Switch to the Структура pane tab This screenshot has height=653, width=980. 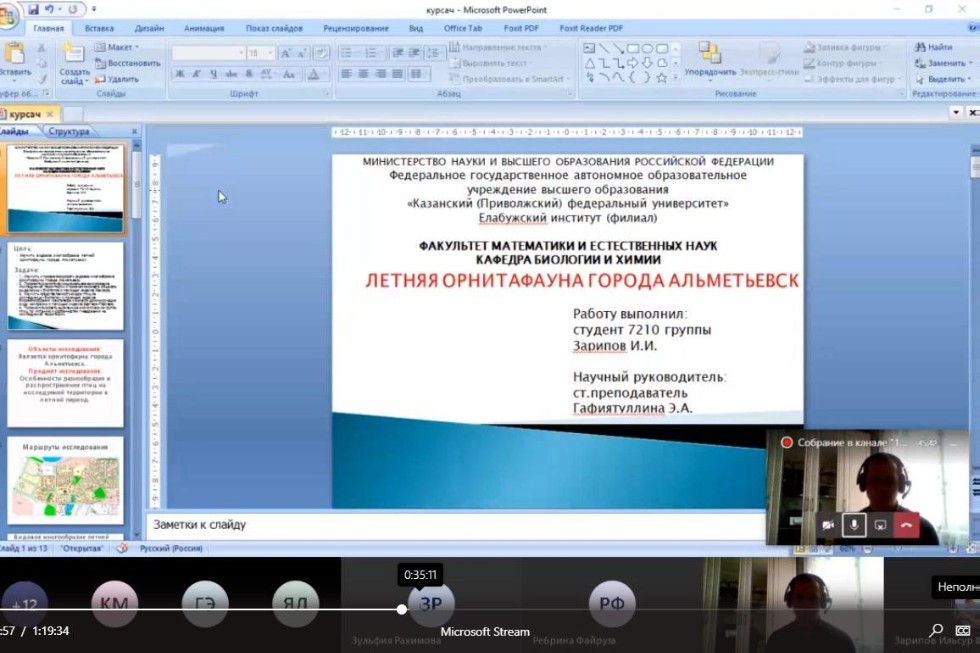pyautogui.click(x=68, y=131)
